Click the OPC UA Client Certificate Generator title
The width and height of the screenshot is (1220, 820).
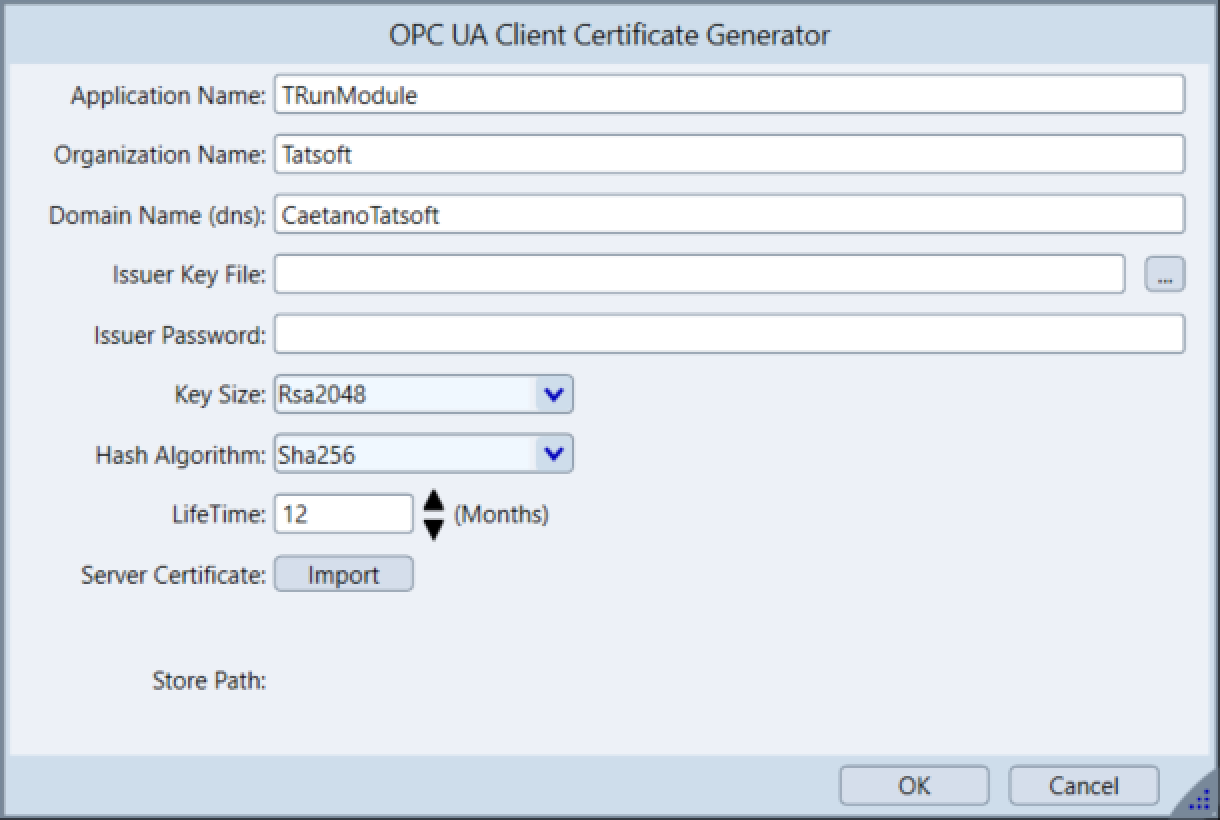pos(609,35)
